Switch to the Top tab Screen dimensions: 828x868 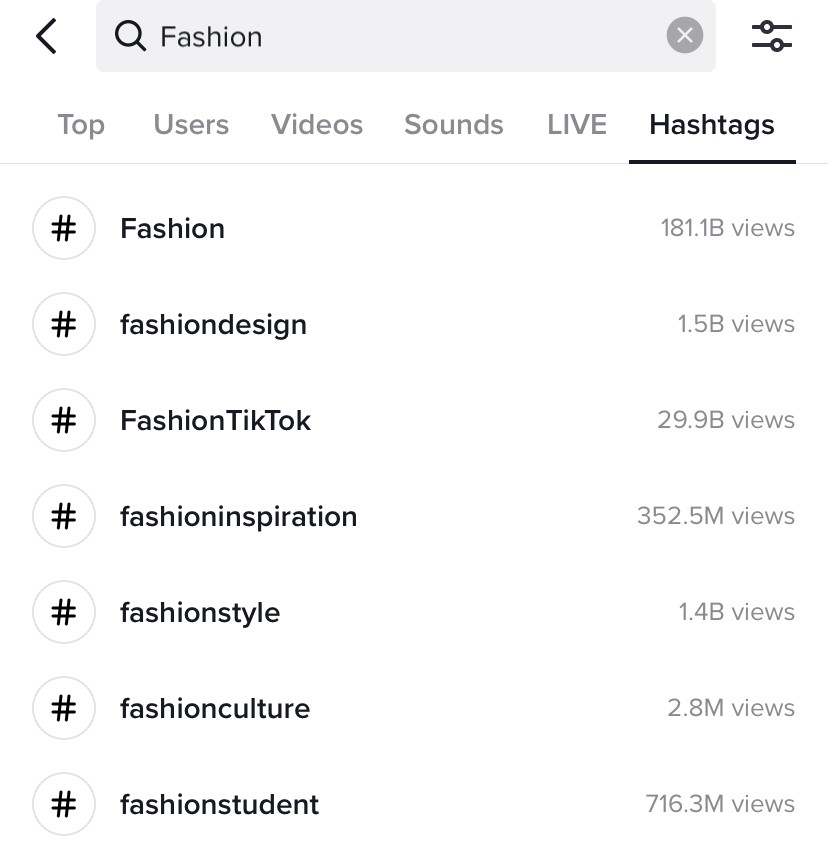pos(80,124)
